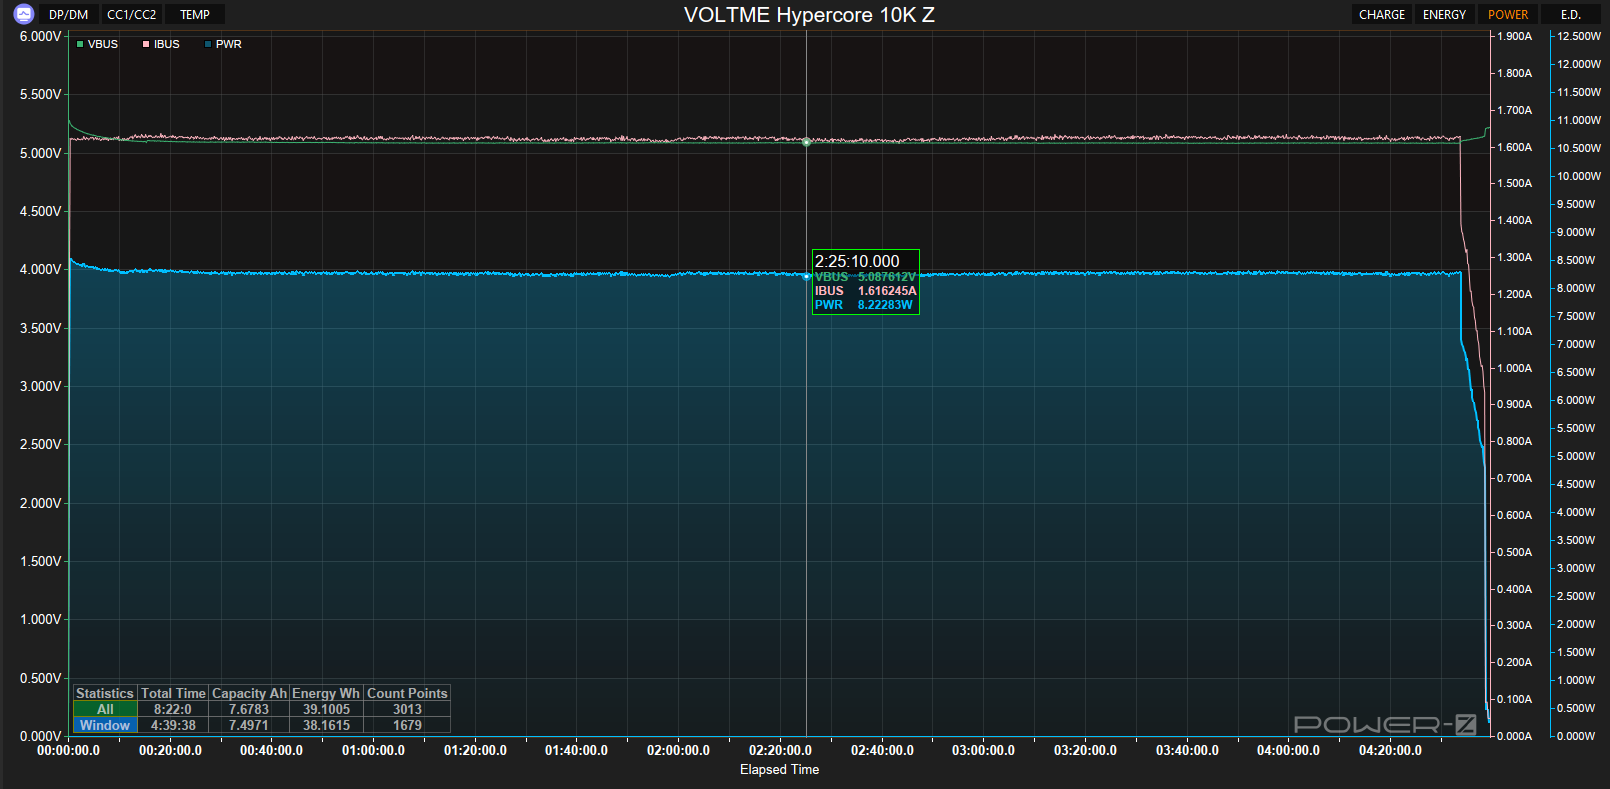The width and height of the screenshot is (1610, 789).
Task: Click the Elapsed Time axis title
Action: pos(779,769)
